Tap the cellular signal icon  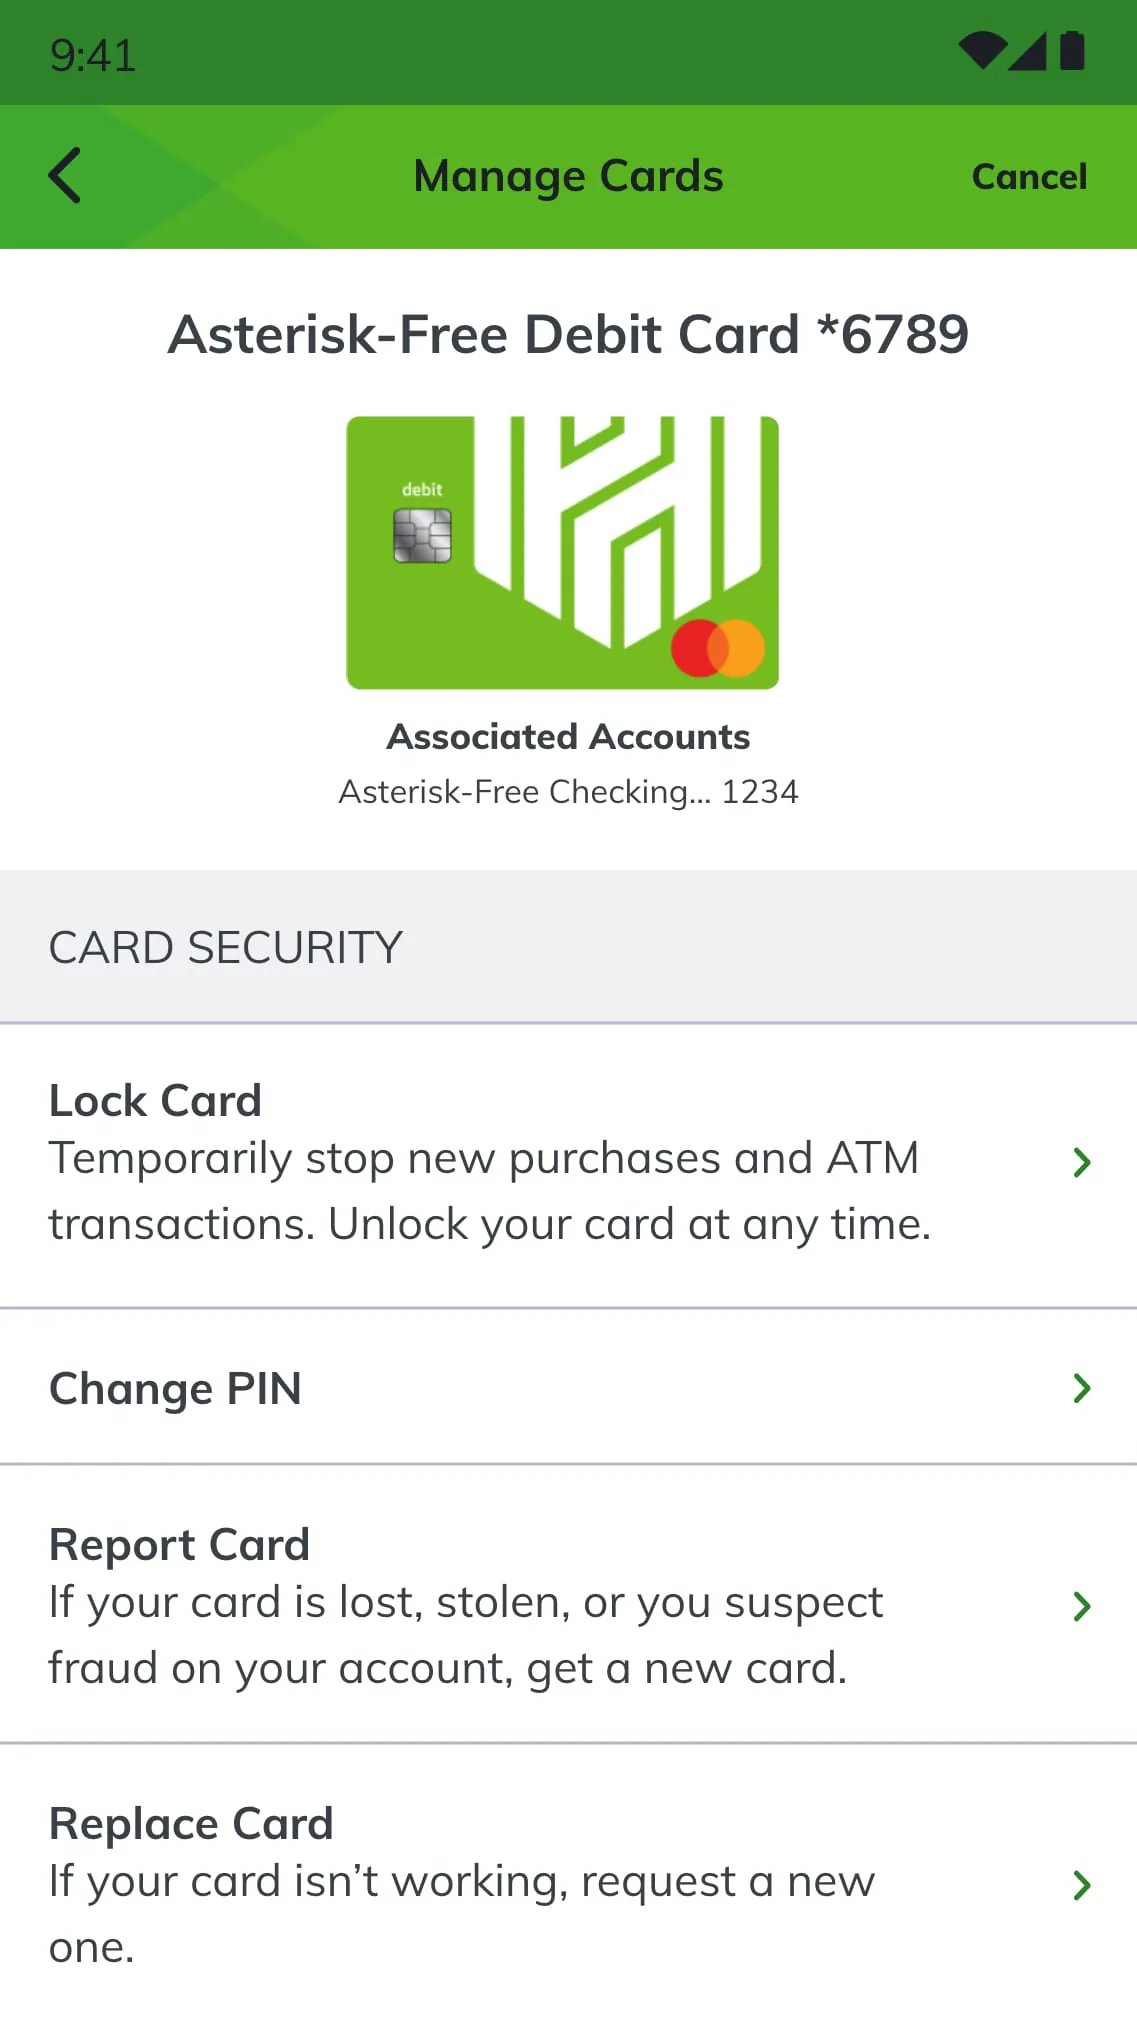click(1028, 51)
